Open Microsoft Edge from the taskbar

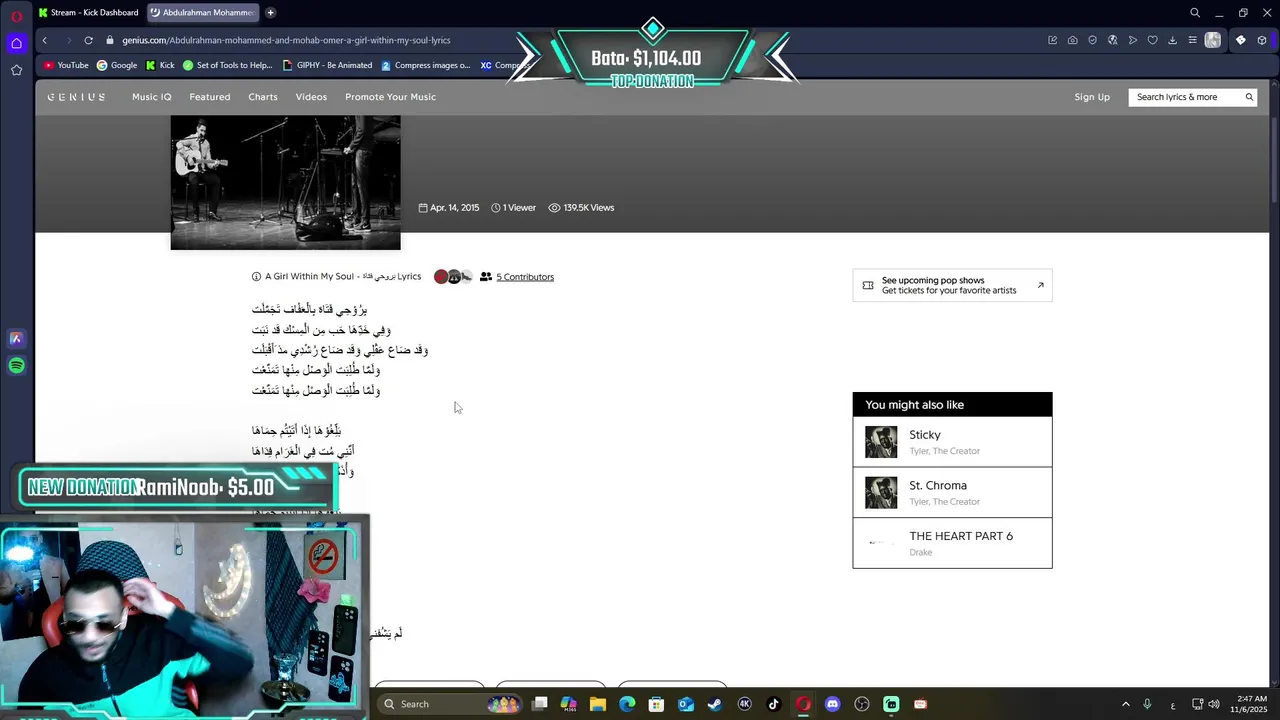click(627, 704)
